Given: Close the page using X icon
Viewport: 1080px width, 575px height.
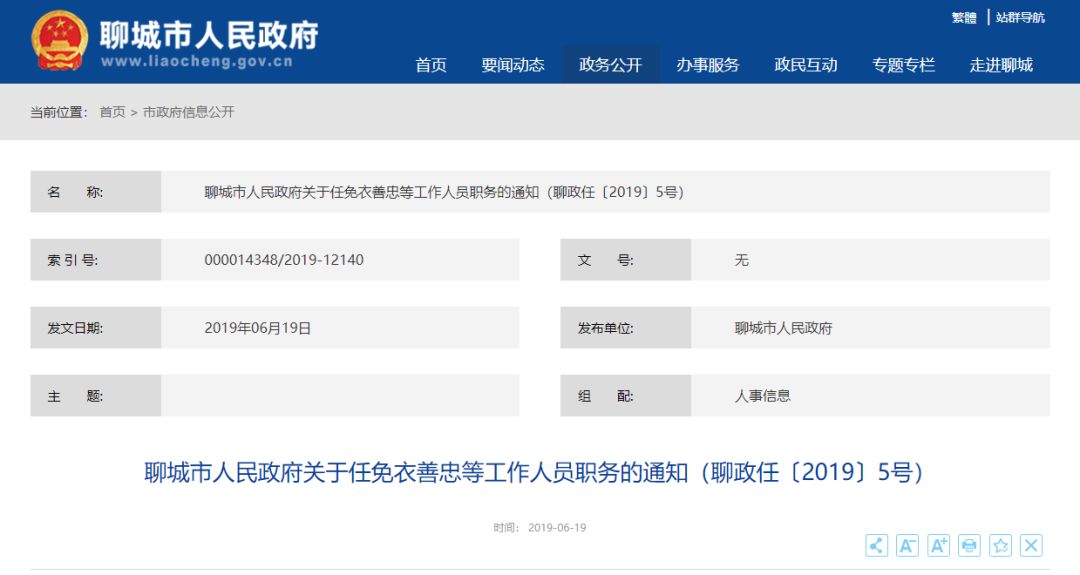Looking at the screenshot, I should pyautogui.click(x=1031, y=545).
